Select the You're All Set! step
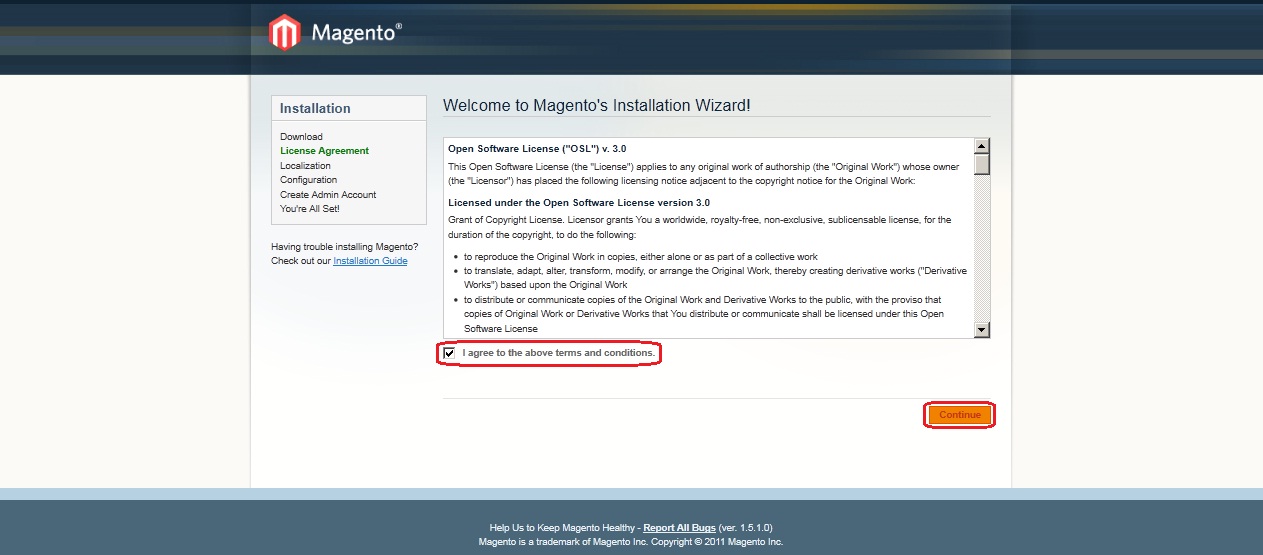The image size is (1263, 555). 310,209
